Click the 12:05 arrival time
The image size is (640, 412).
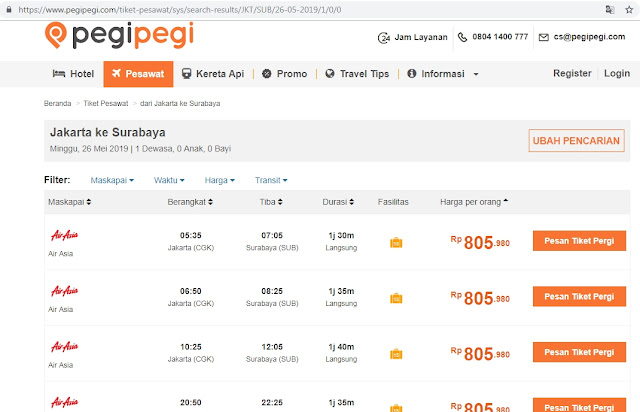pyautogui.click(x=272, y=347)
